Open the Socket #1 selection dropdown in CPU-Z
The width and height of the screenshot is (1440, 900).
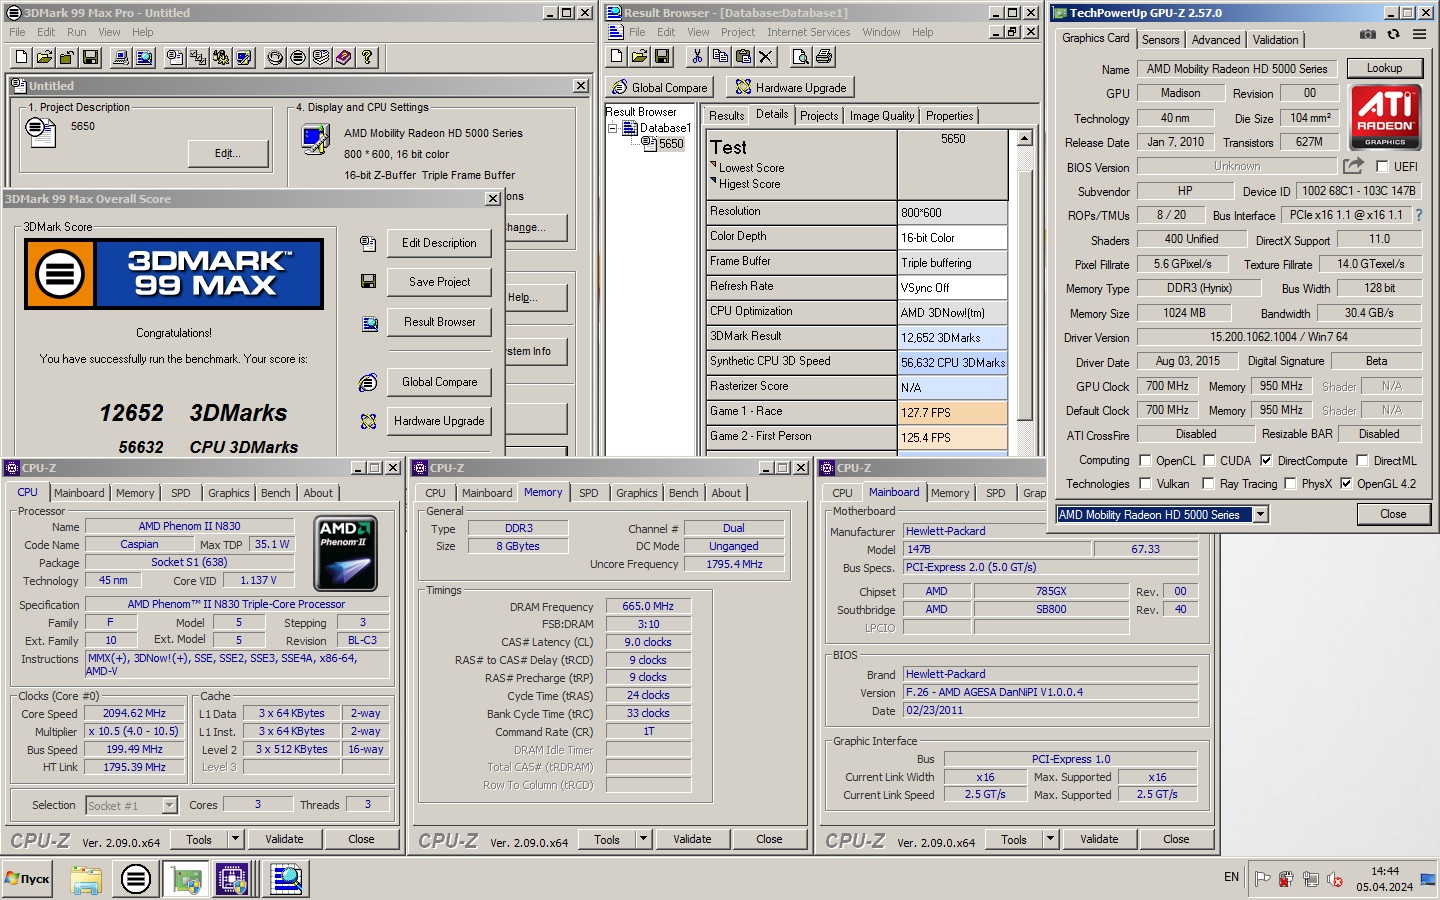pyautogui.click(x=169, y=805)
